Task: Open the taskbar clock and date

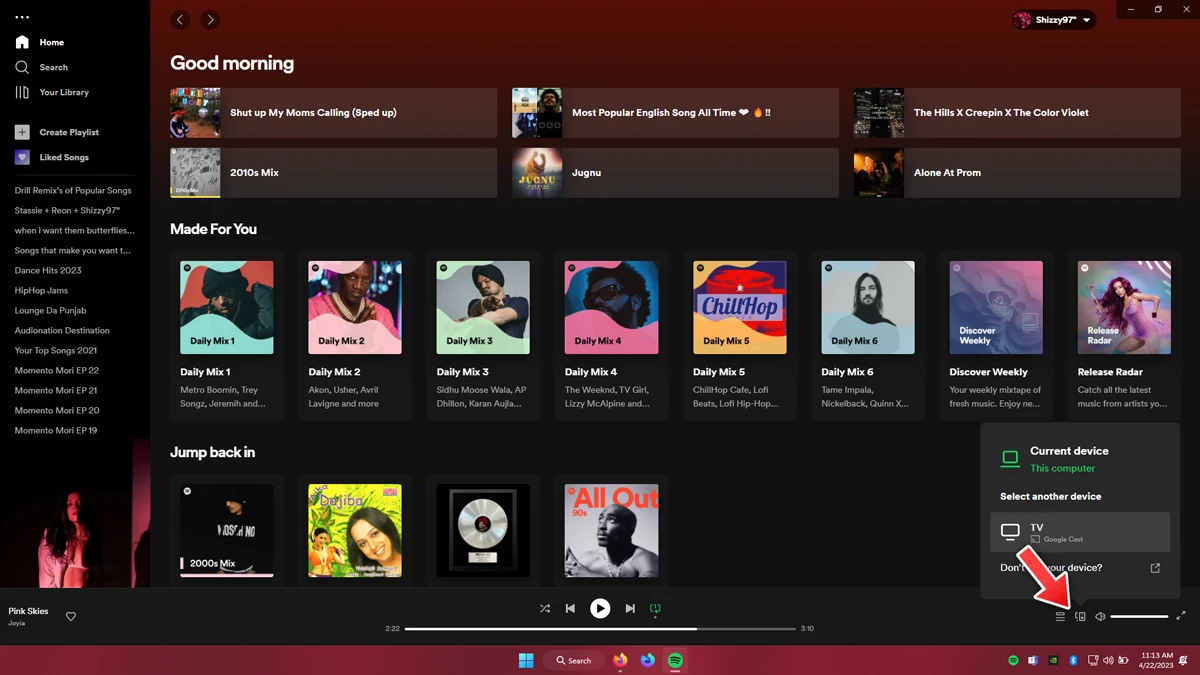Action: 1156,660
